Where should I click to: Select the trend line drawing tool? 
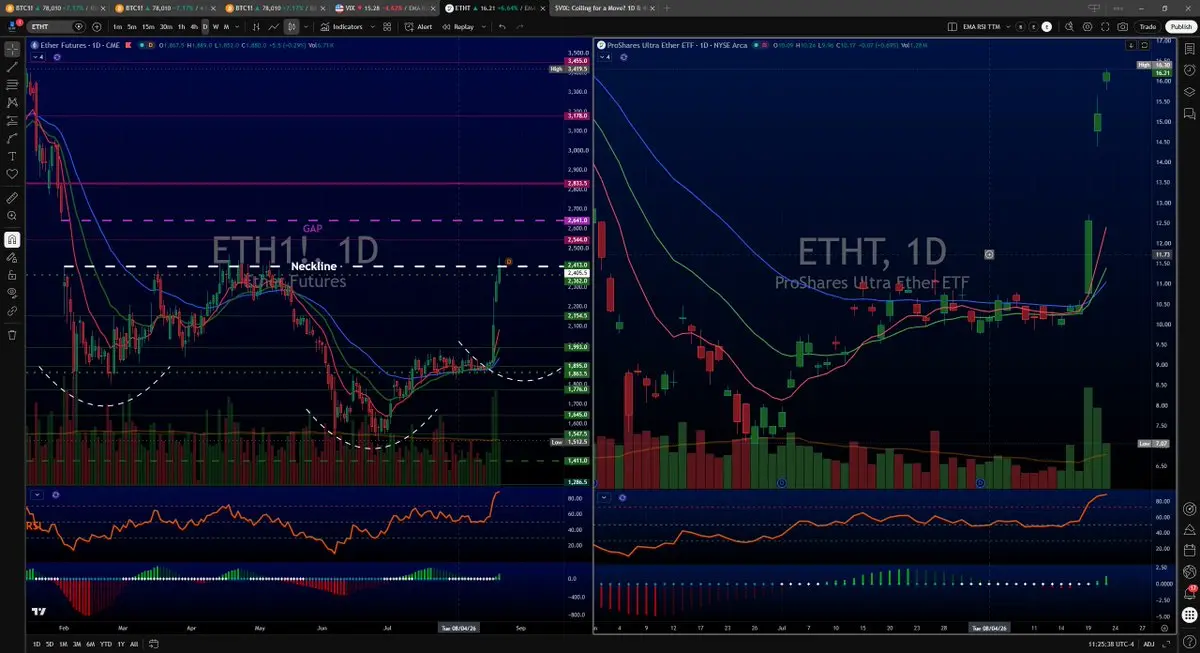tap(12, 66)
